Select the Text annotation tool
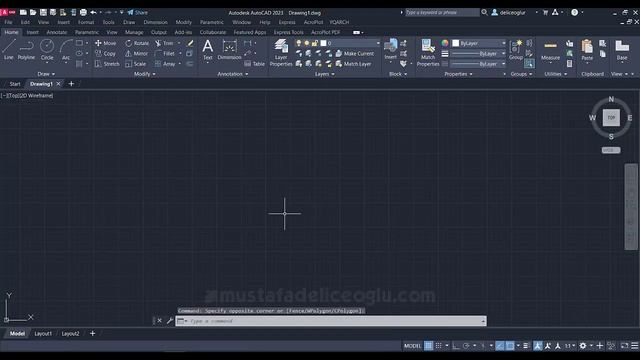Image resolution: width=640 pixels, height=360 pixels. (208, 50)
